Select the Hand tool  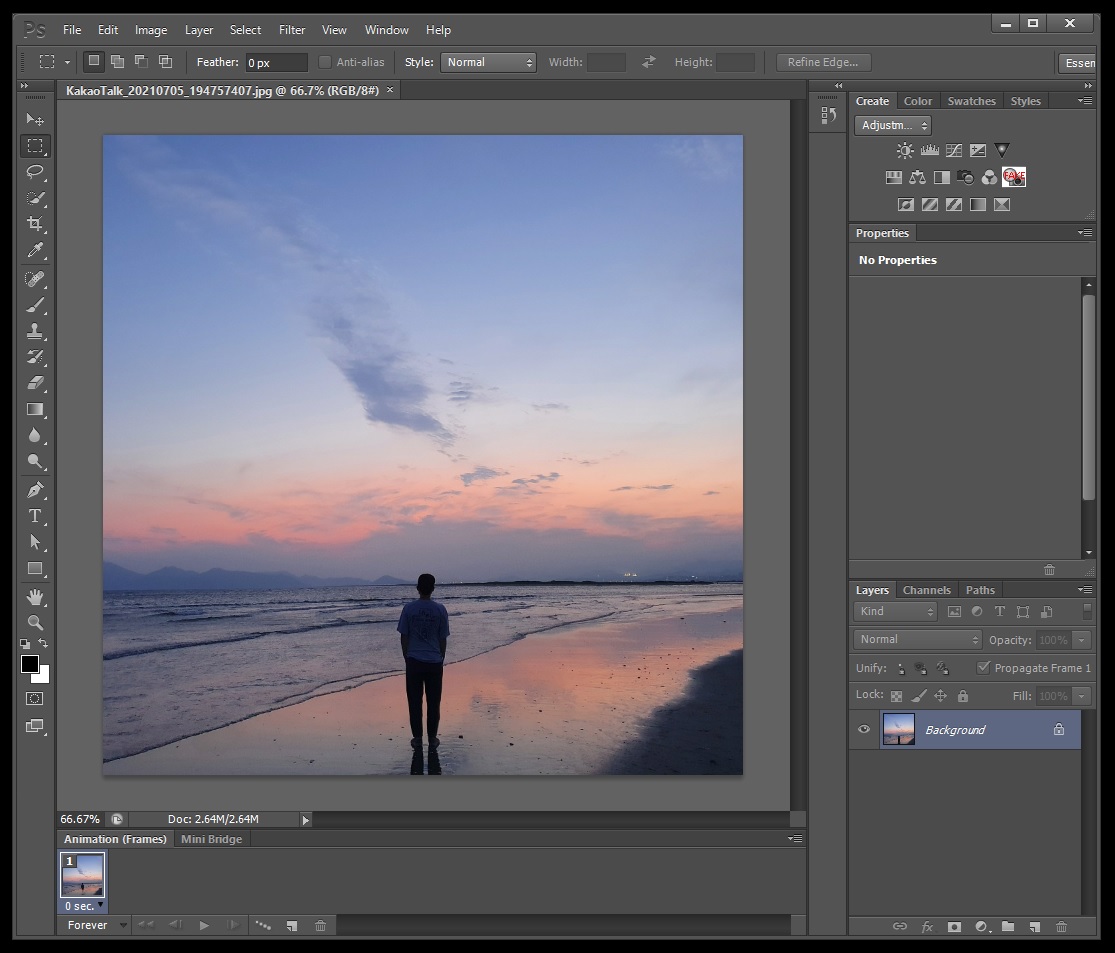(x=34, y=597)
